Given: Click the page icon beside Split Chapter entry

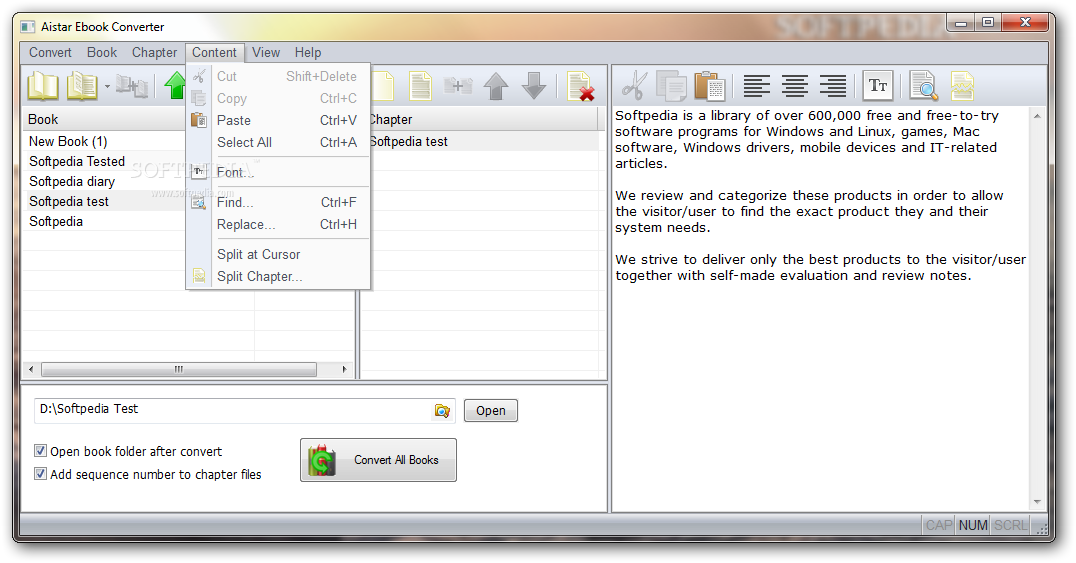Looking at the screenshot, I should 198,276.
